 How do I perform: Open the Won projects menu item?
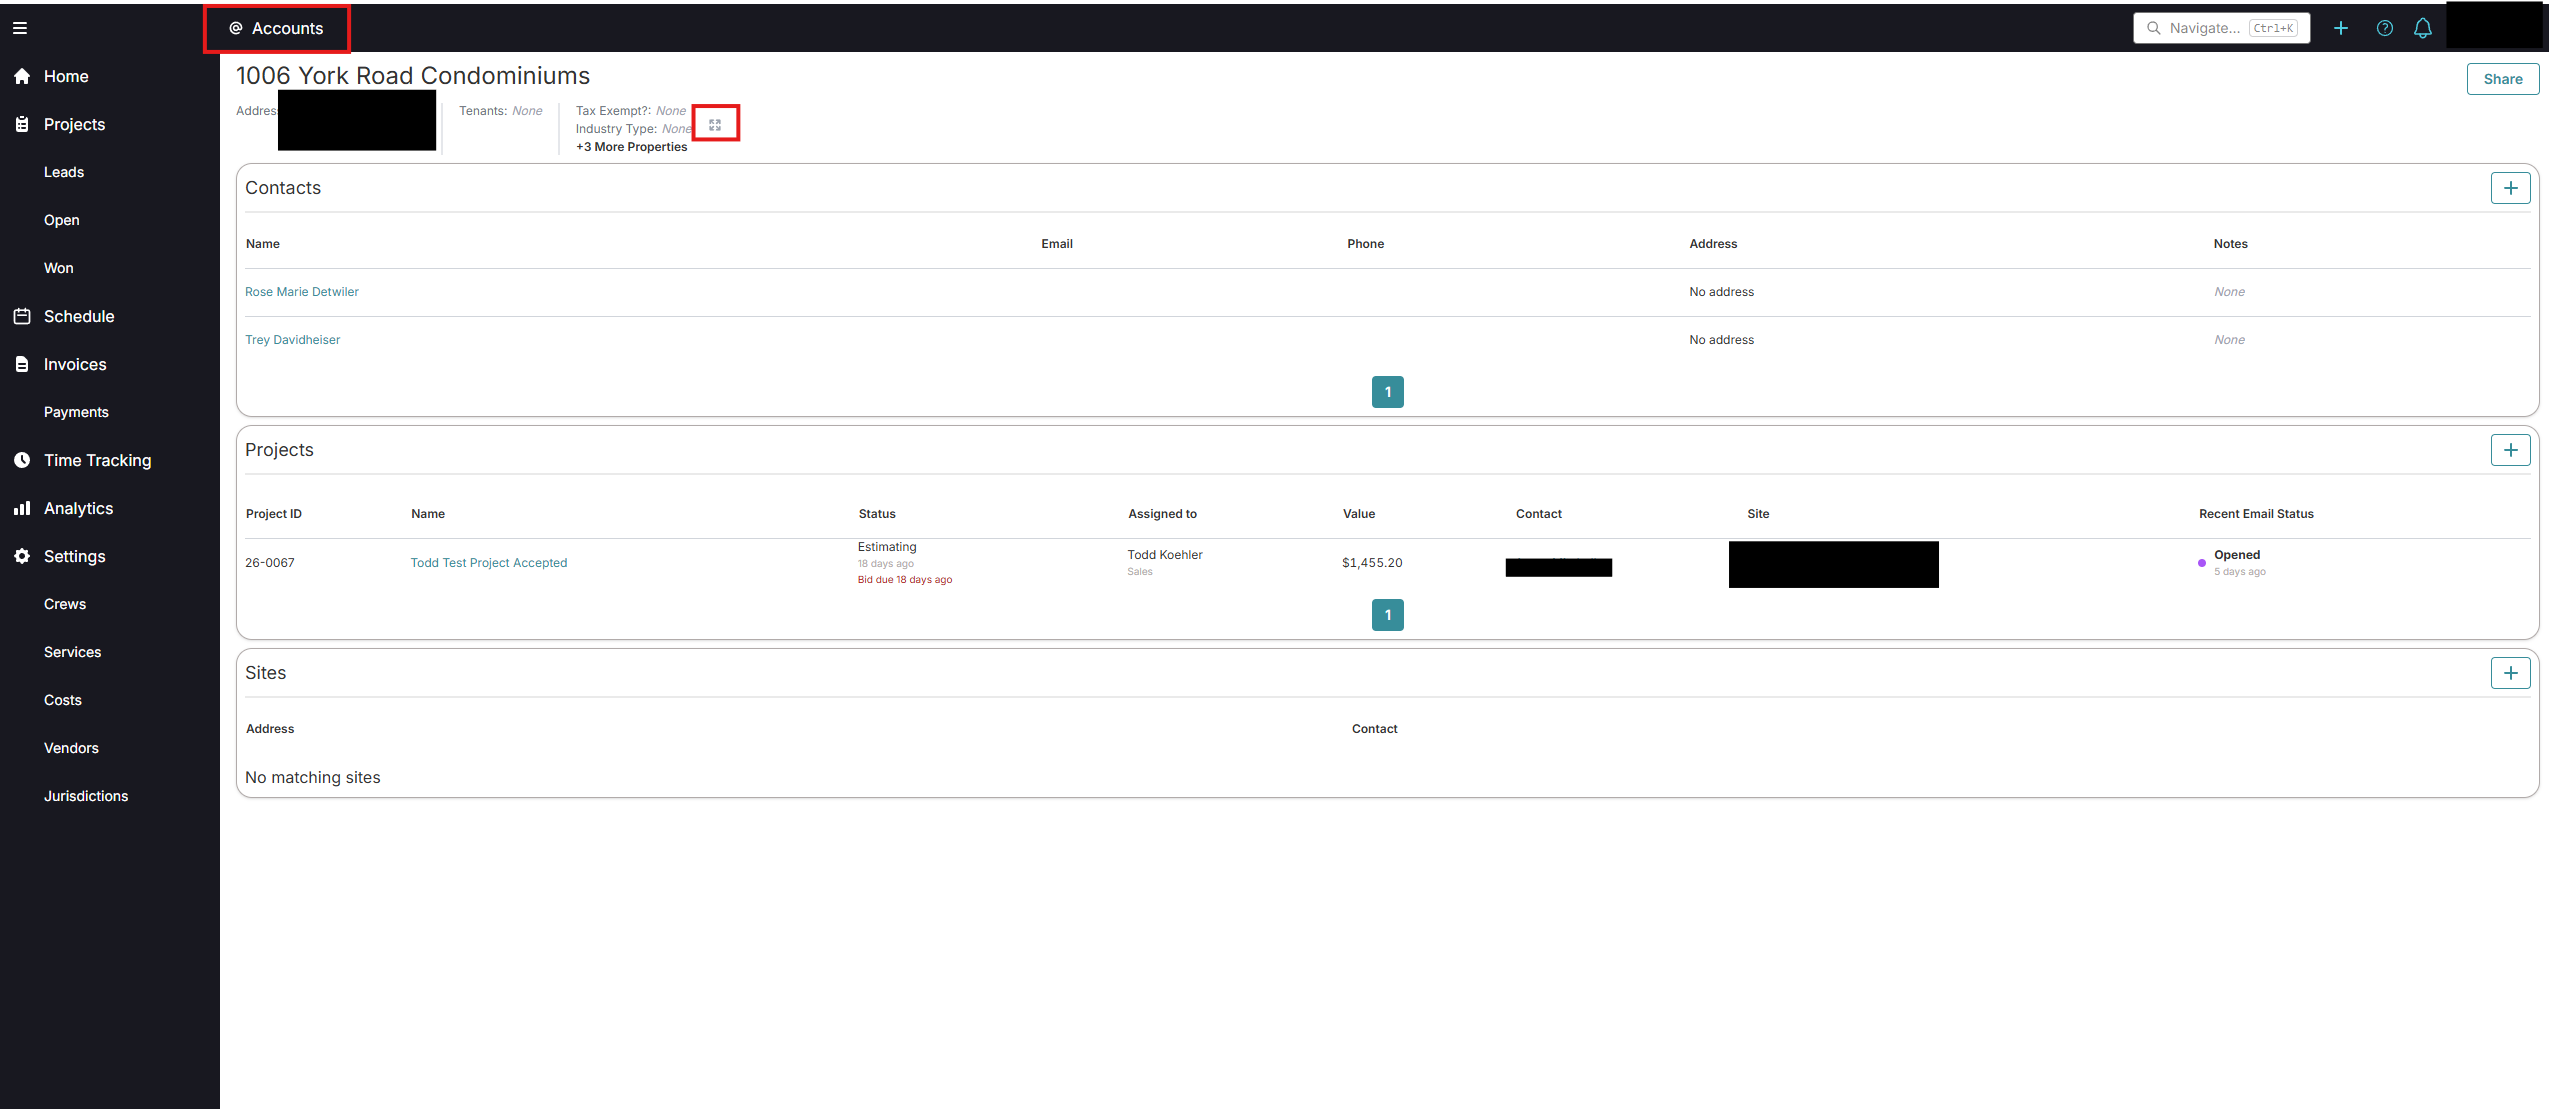pyautogui.click(x=59, y=268)
